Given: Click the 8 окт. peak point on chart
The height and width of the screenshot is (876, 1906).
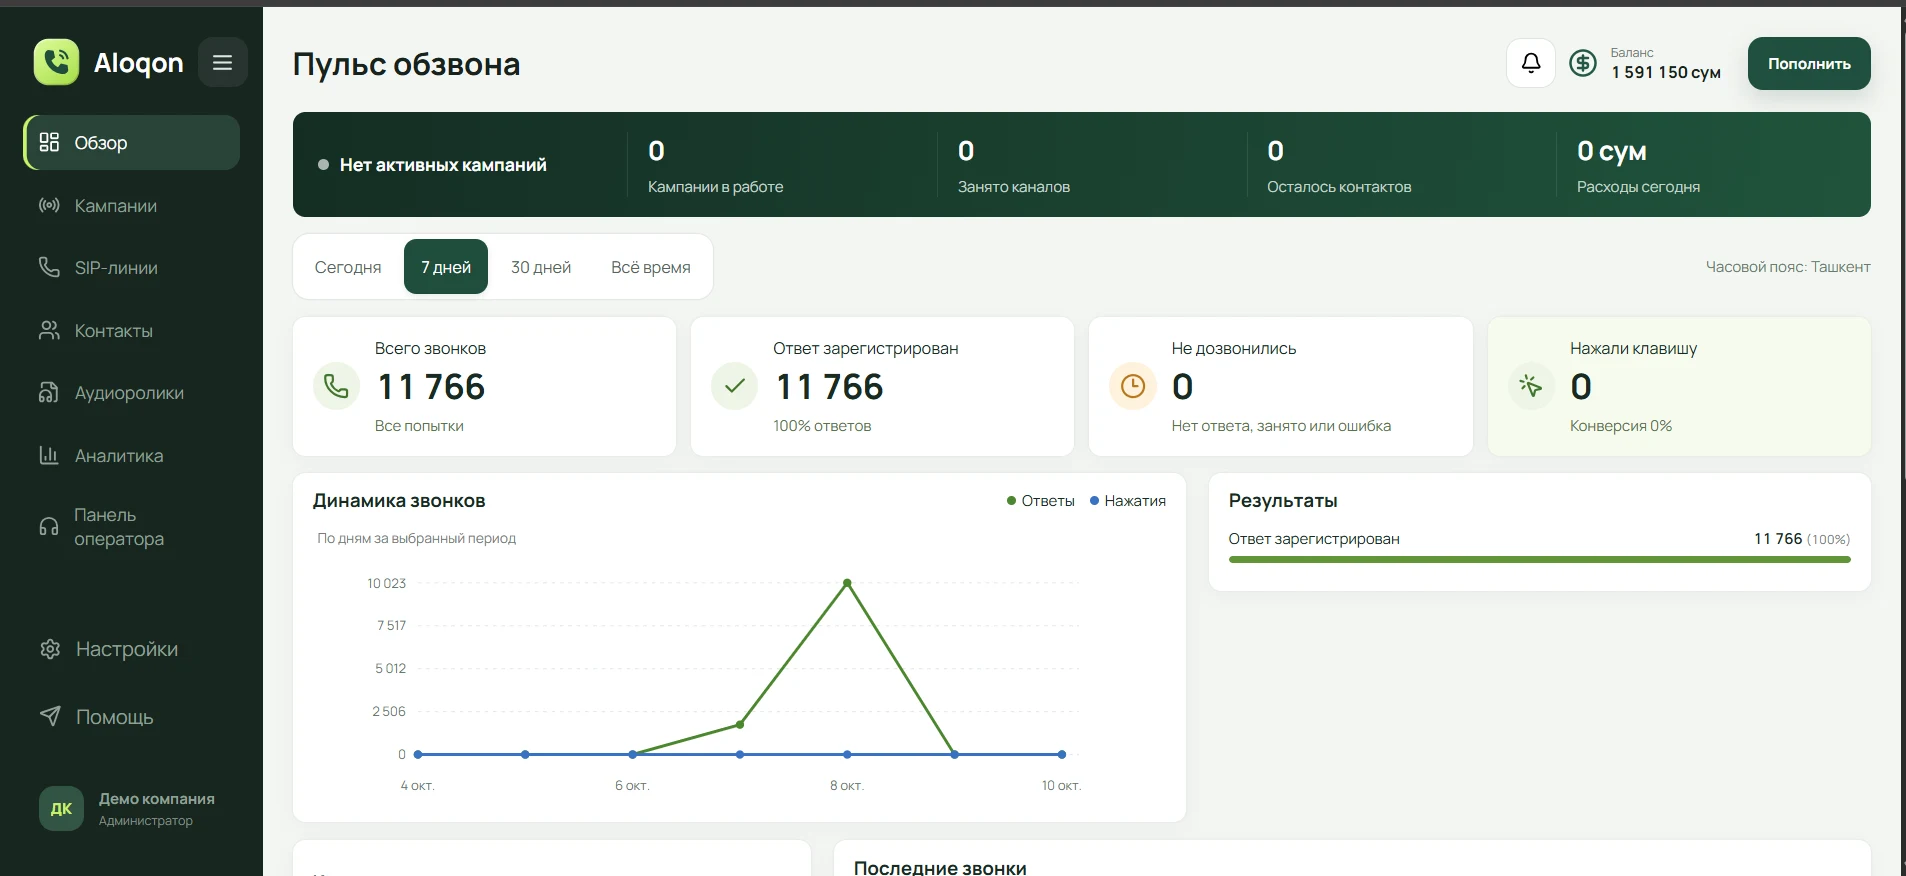Looking at the screenshot, I should pyautogui.click(x=847, y=582).
